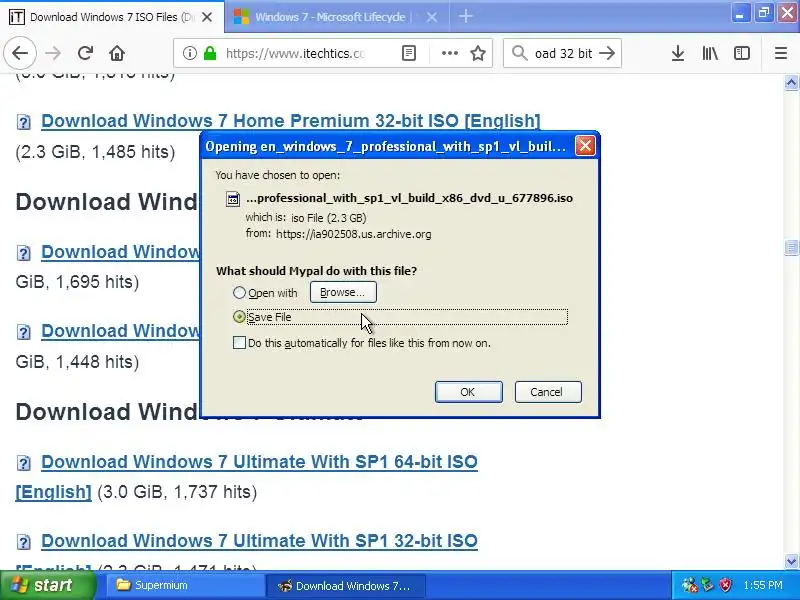This screenshot has height=600, width=800.
Task: Click the system clock showing 1:55 PM
Action: [x=763, y=585]
